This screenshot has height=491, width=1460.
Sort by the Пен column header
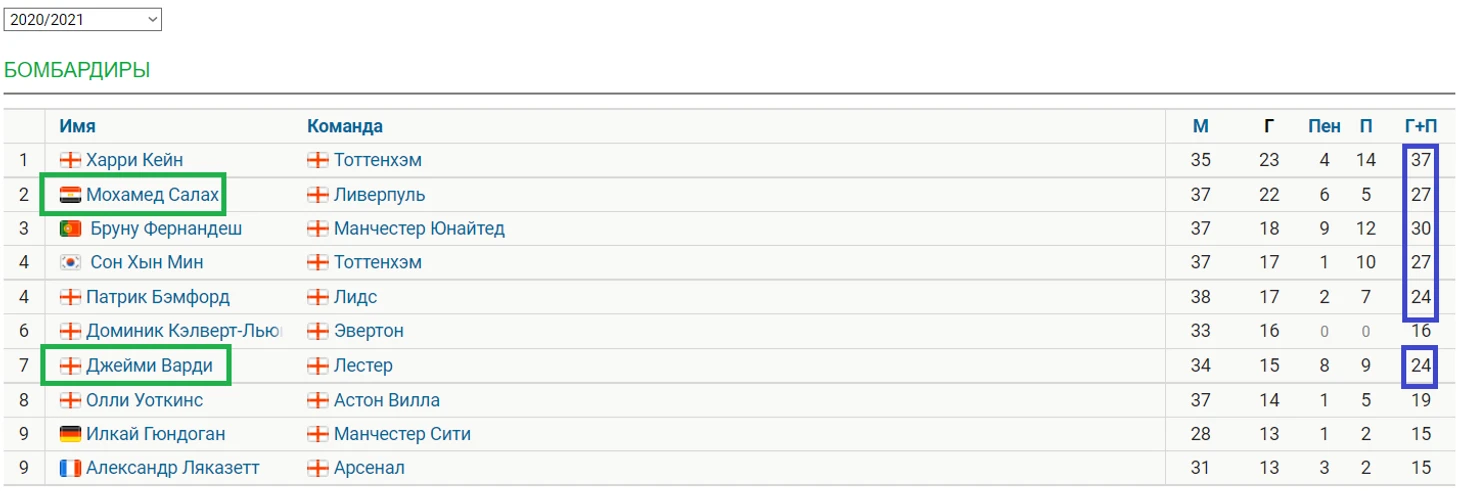click(1325, 126)
